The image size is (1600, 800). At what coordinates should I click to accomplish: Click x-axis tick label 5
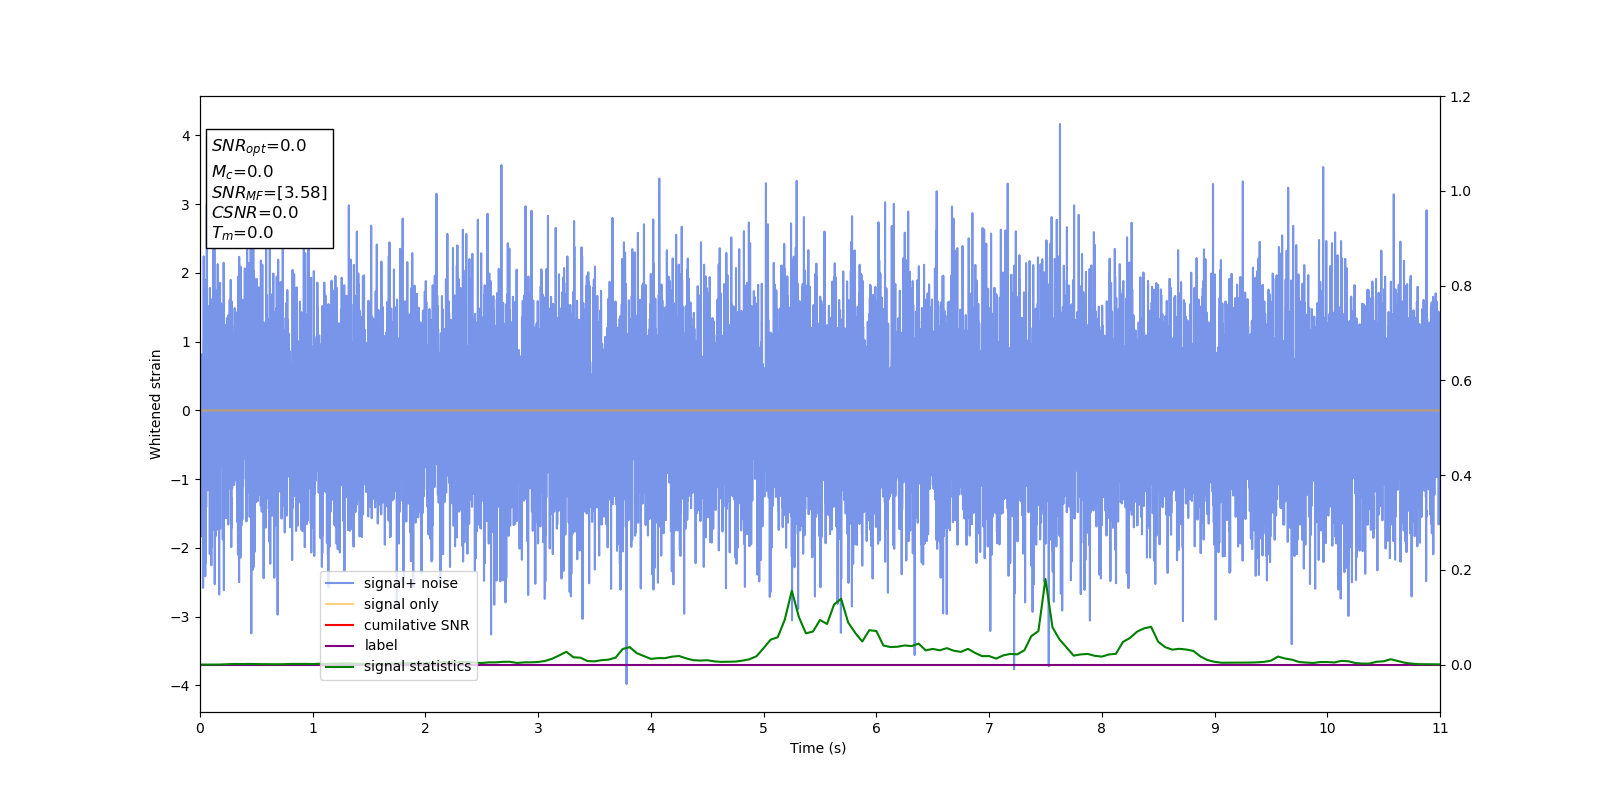(764, 728)
